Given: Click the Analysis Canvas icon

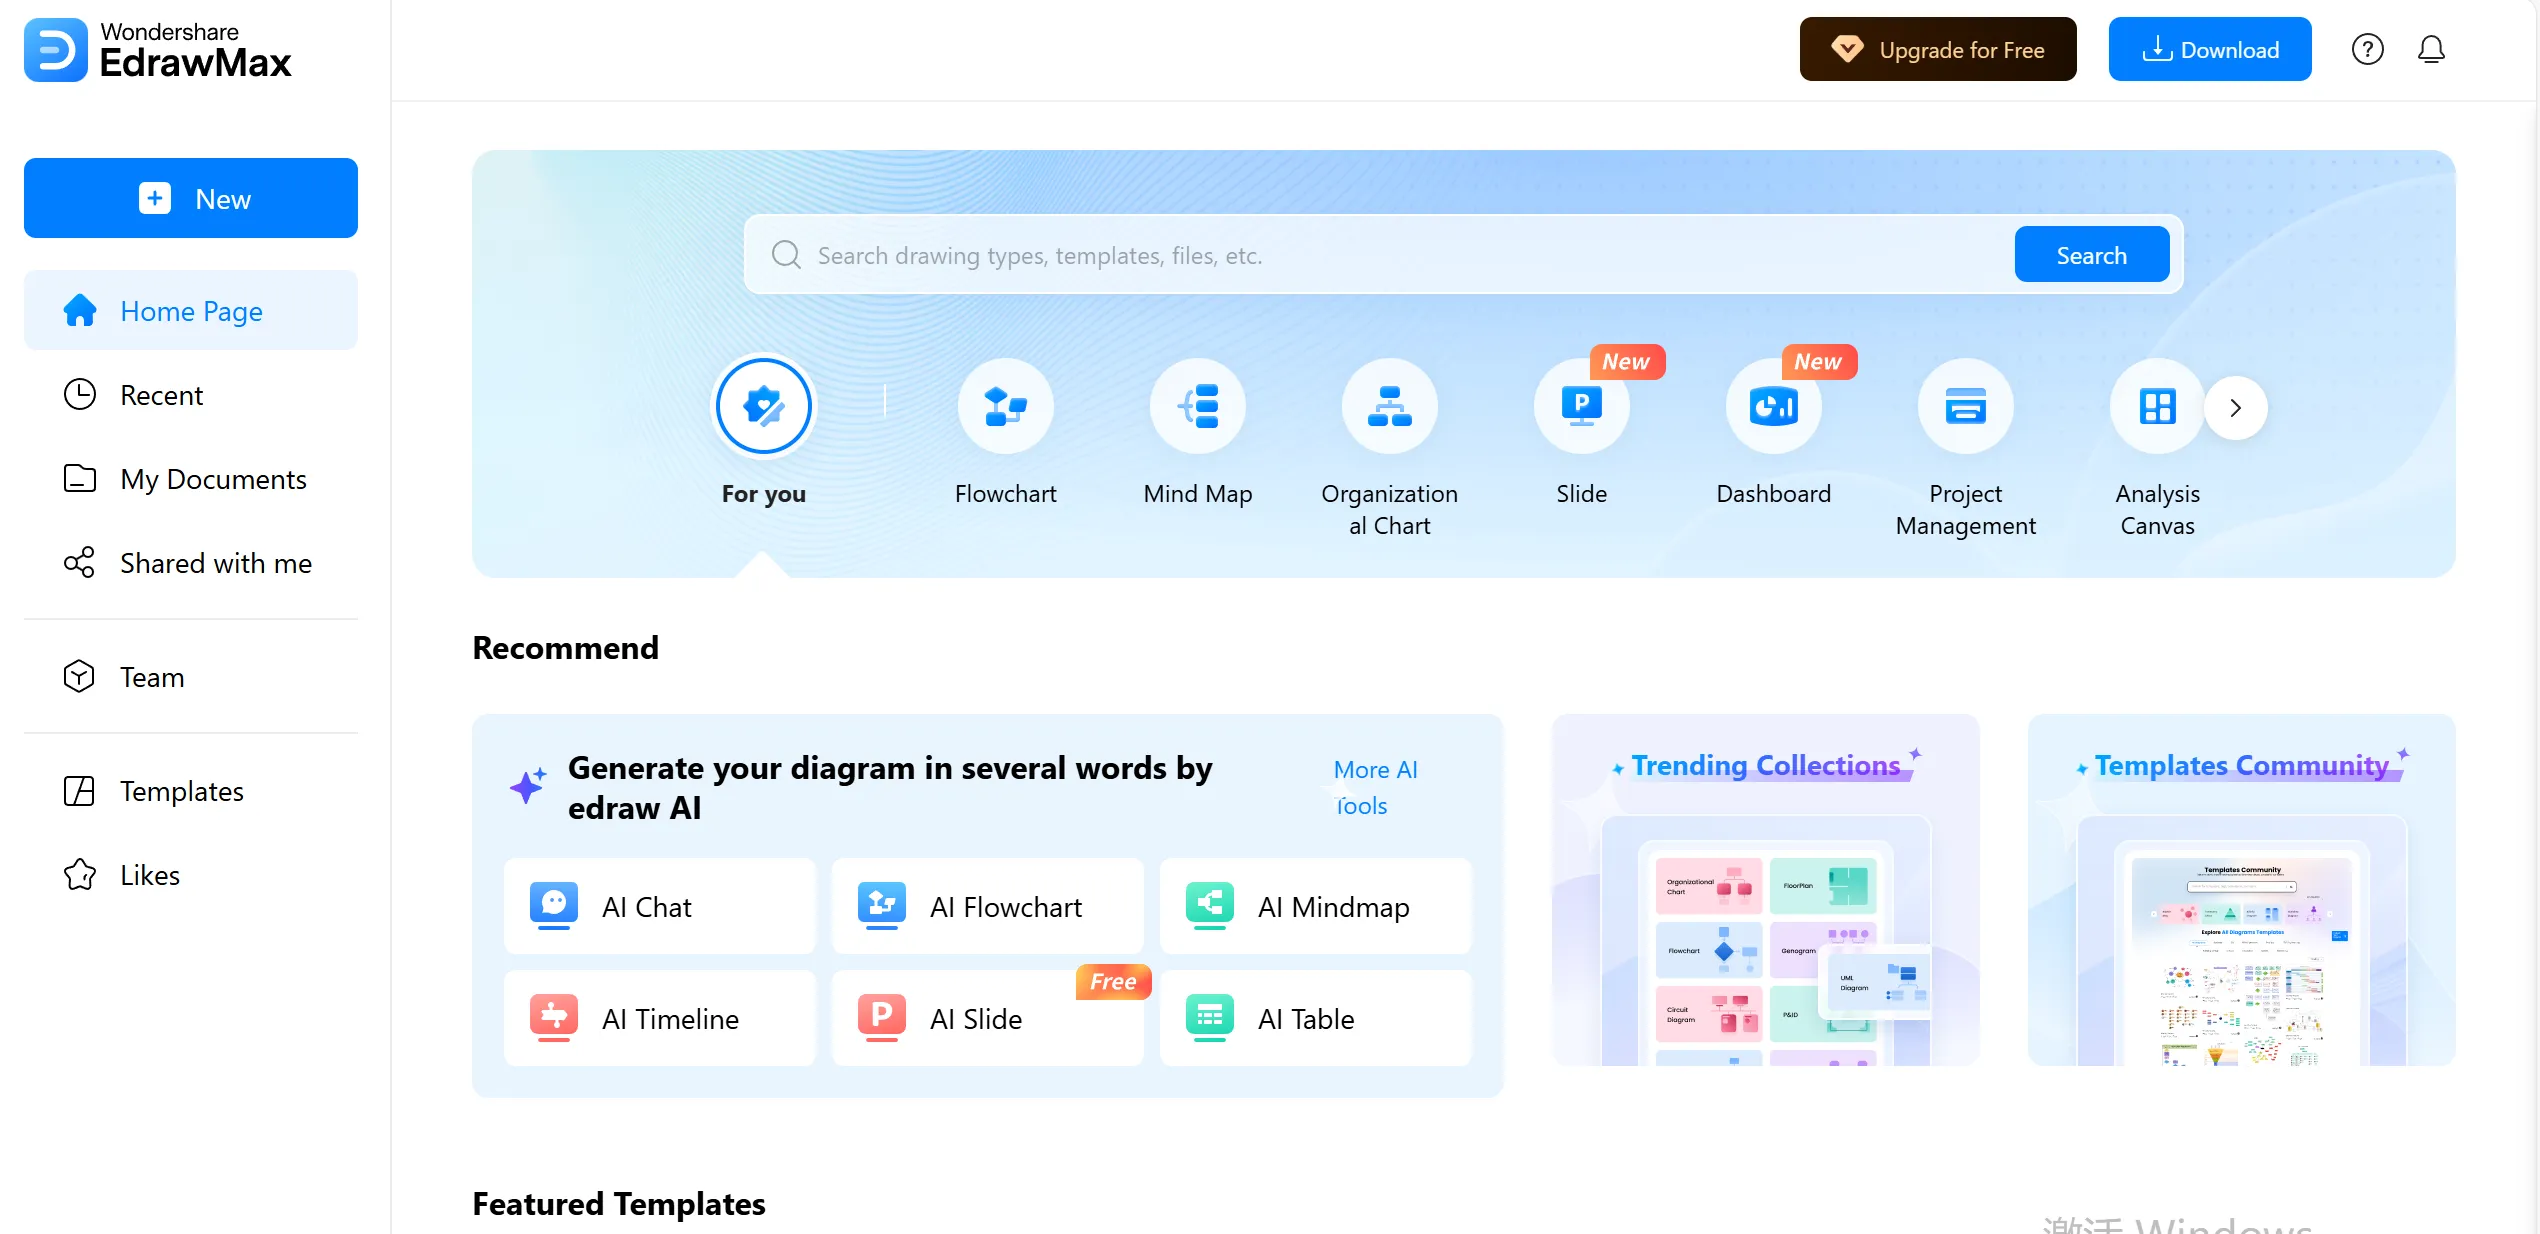Looking at the screenshot, I should click(2157, 406).
